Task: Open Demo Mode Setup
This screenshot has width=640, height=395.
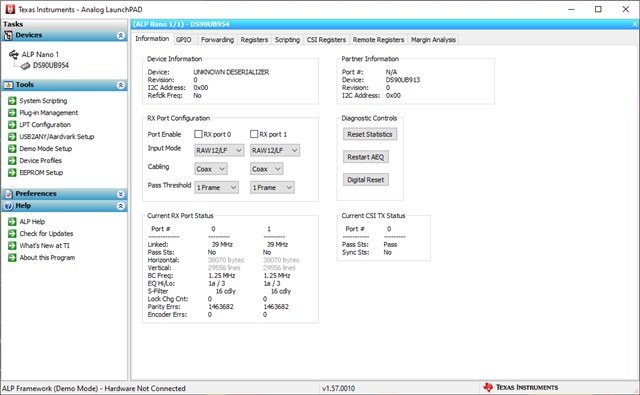Action: click(46, 149)
